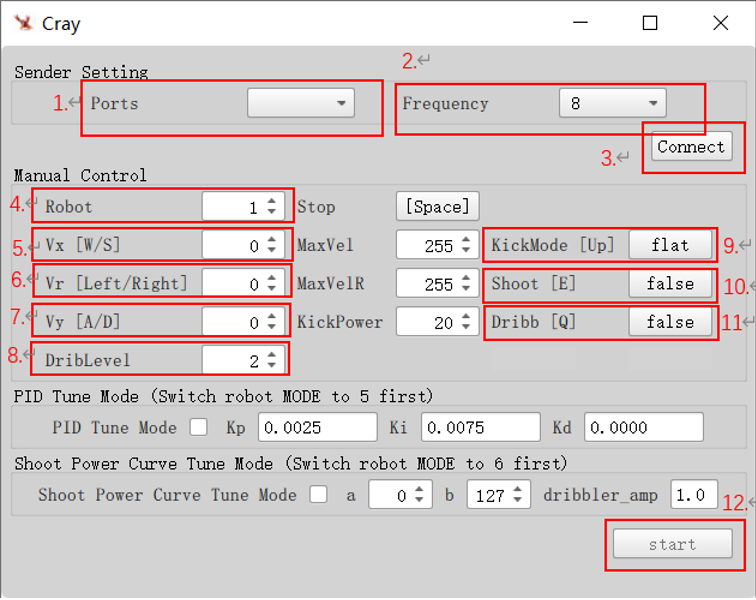Toggle the Shoot [E] false button
The image size is (756, 600).
tap(670, 284)
